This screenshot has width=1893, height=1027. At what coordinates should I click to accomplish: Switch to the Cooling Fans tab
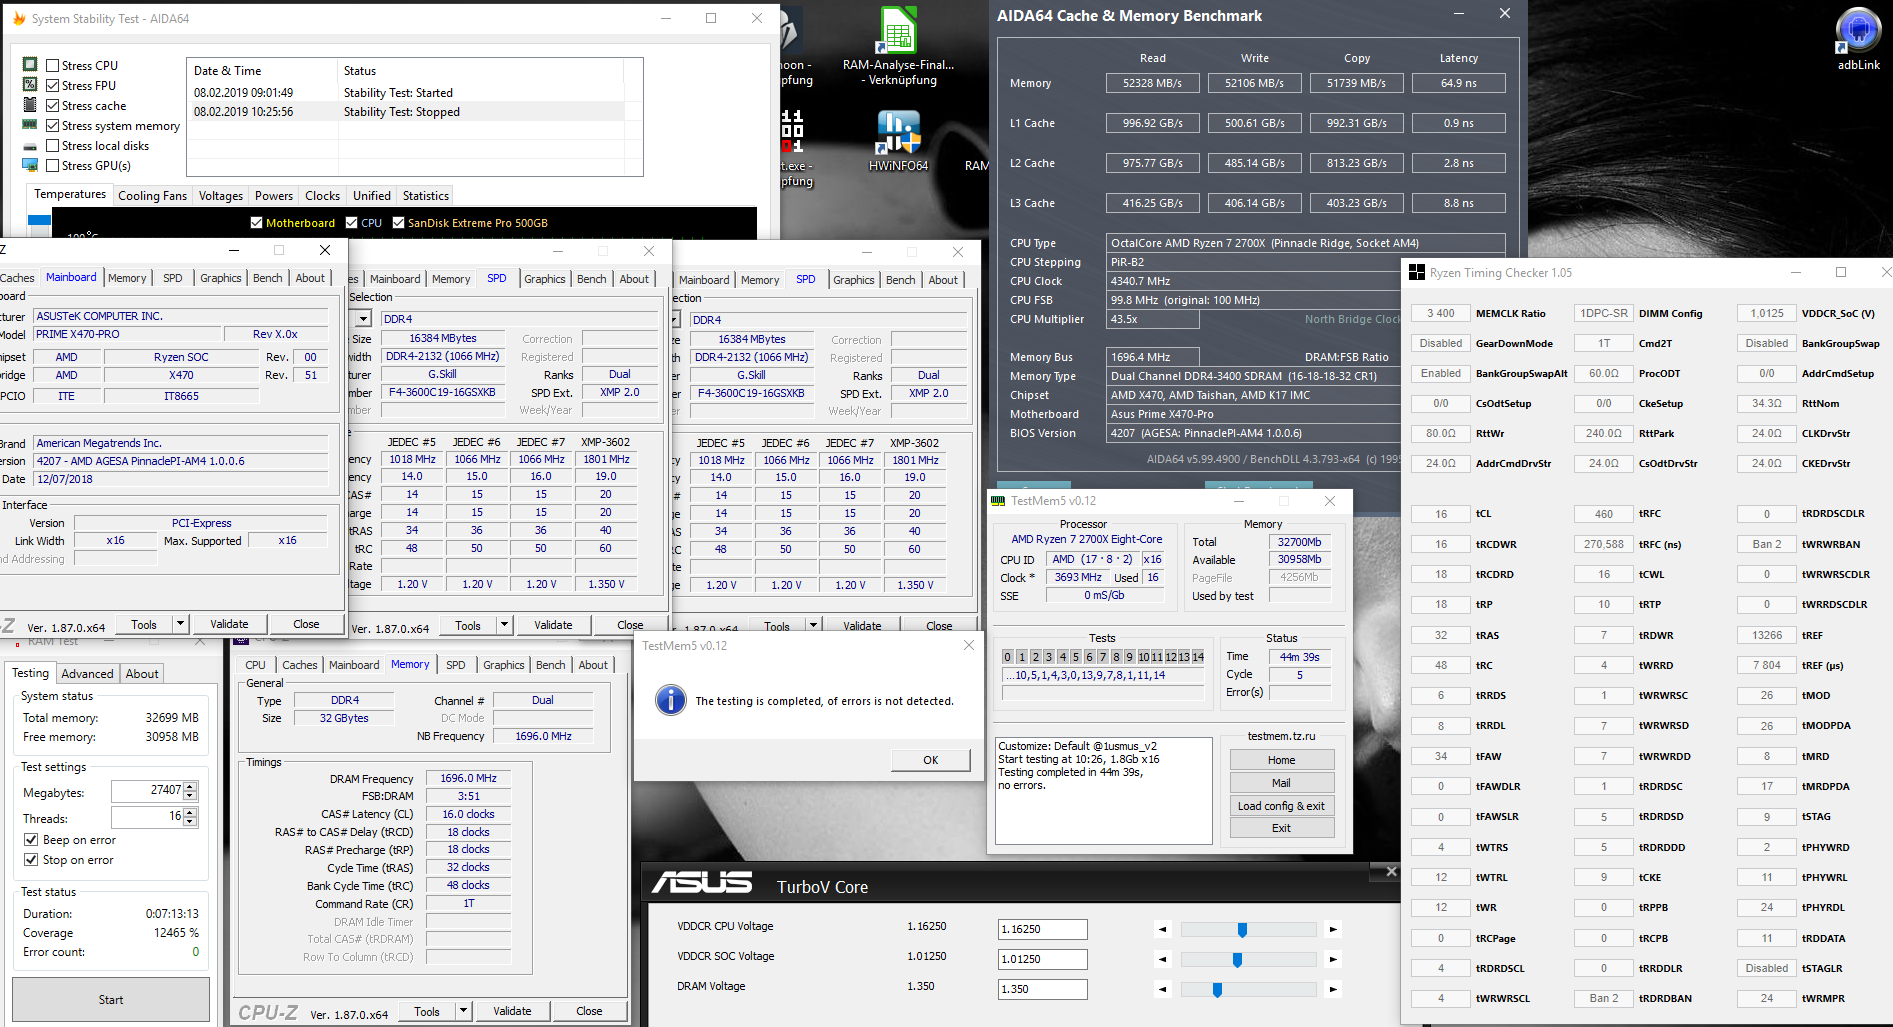pyautogui.click(x=152, y=196)
